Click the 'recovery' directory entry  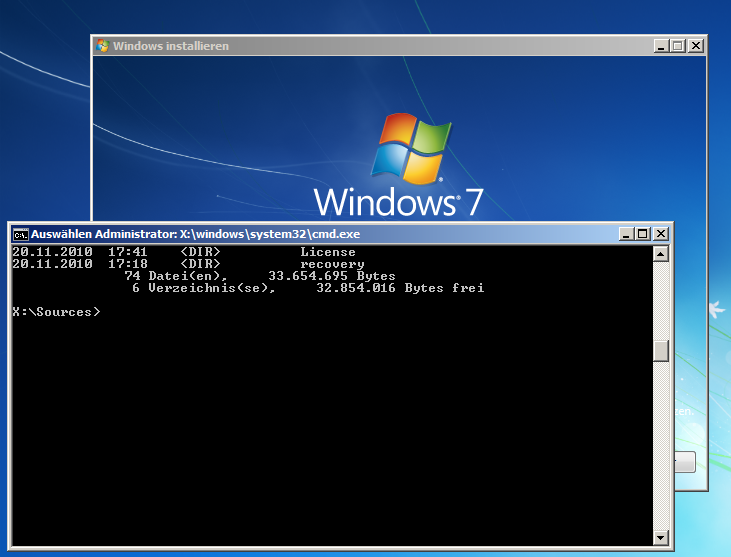[x=332, y=264]
